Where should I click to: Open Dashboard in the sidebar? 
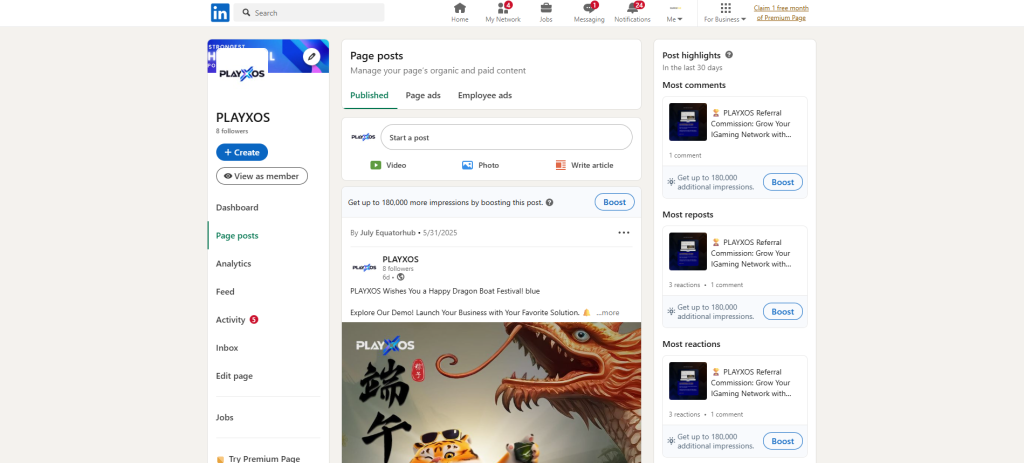tap(237, 208)
